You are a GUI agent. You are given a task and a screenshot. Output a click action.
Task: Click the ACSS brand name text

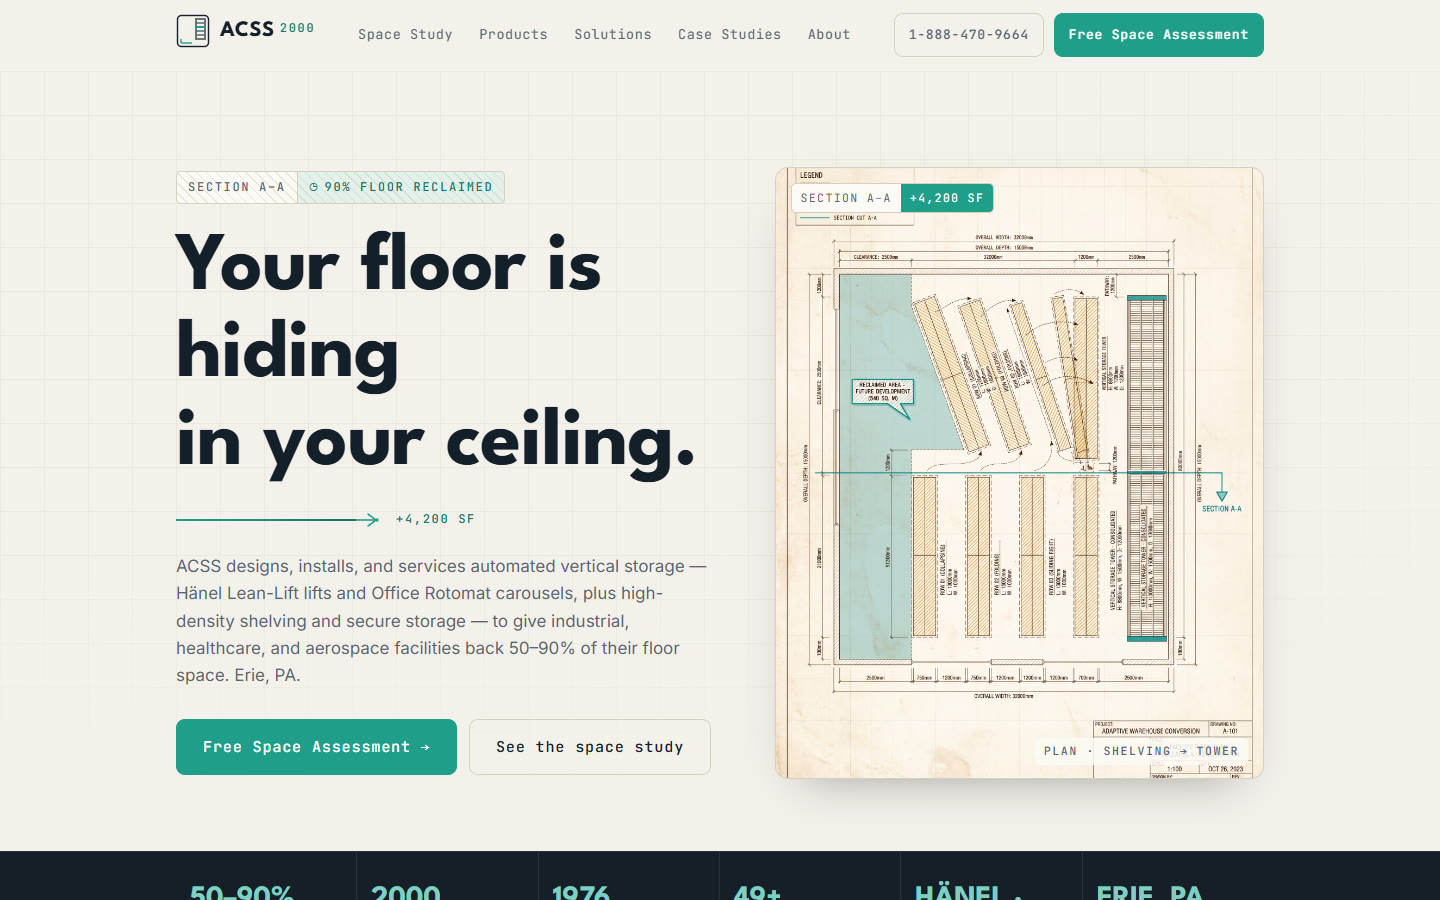(247, 29)
